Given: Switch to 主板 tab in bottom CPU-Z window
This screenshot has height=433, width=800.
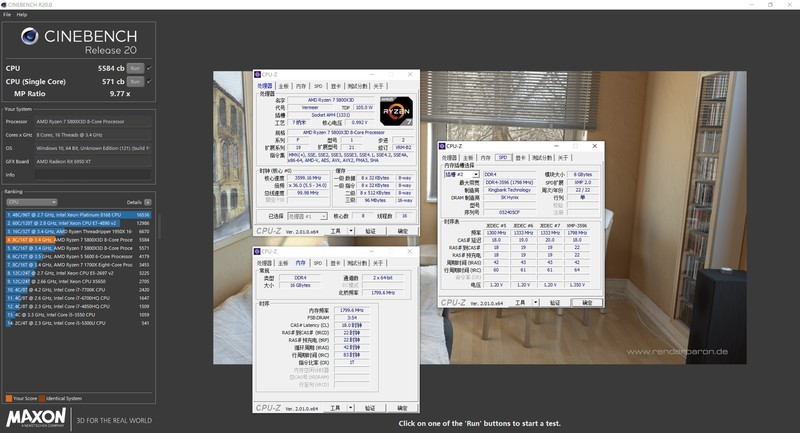Looking at the screenshot, I should [284, 263].
